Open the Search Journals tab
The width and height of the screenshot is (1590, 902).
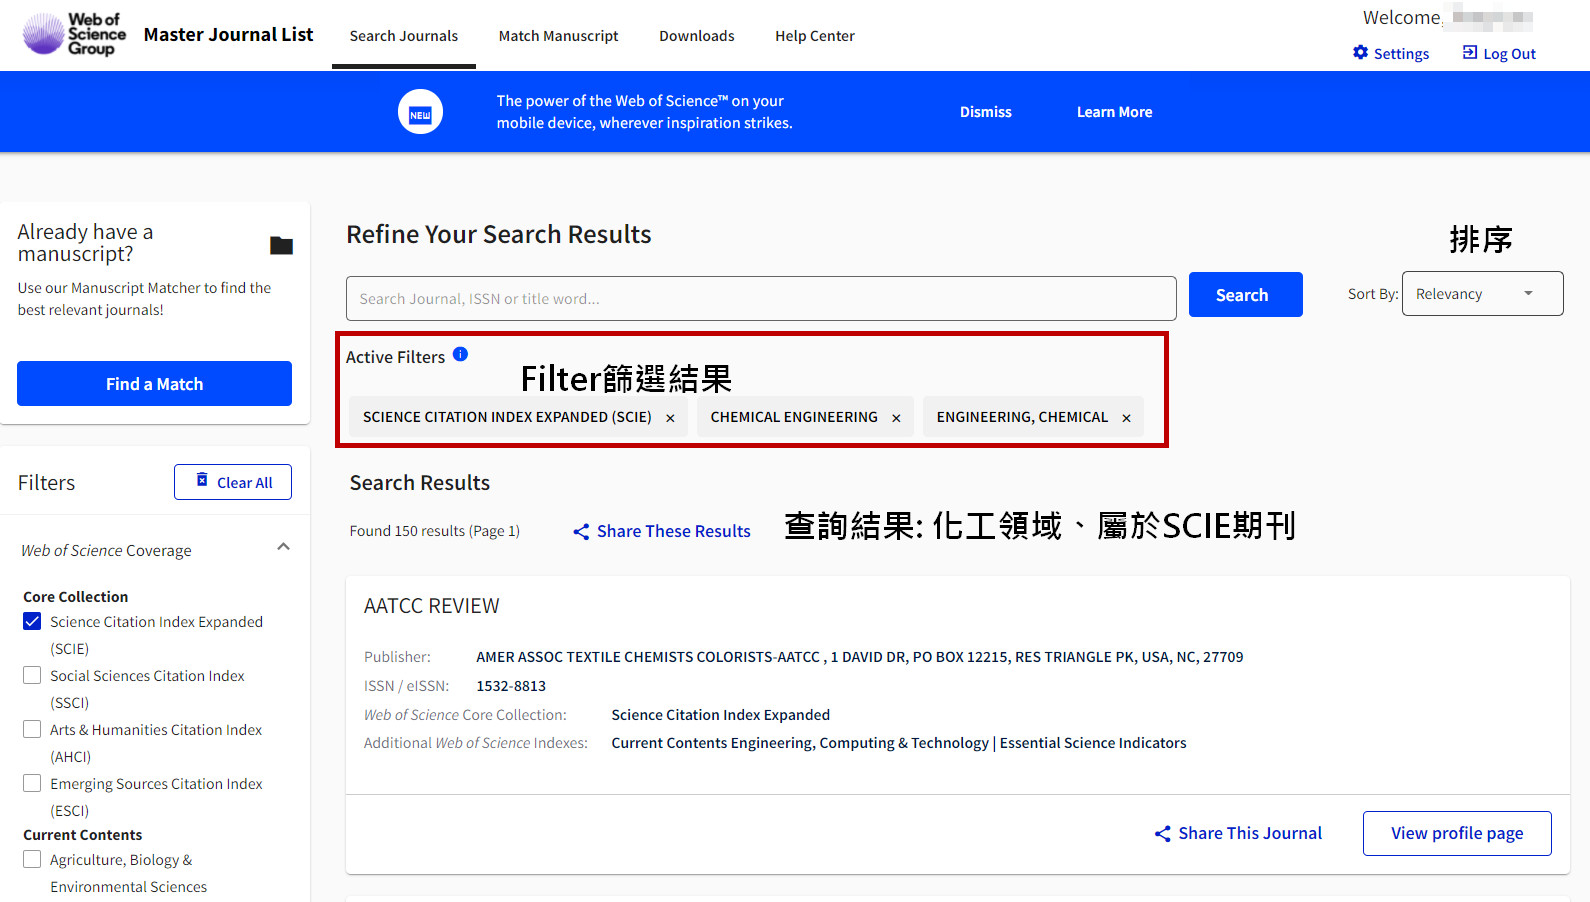point(404,36)
